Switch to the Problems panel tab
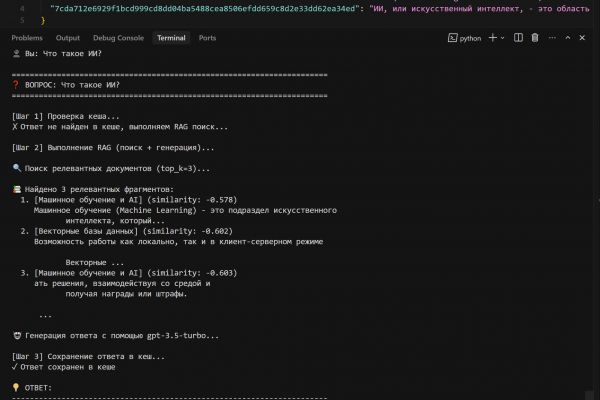Screen dimensions: 600x400 click(x=27, y=38)
